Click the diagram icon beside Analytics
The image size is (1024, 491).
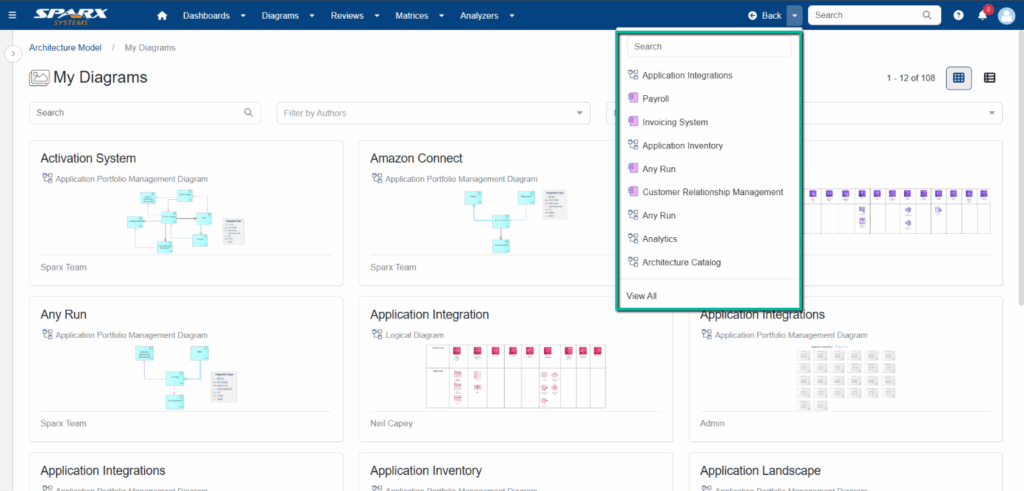pos(632,238)
